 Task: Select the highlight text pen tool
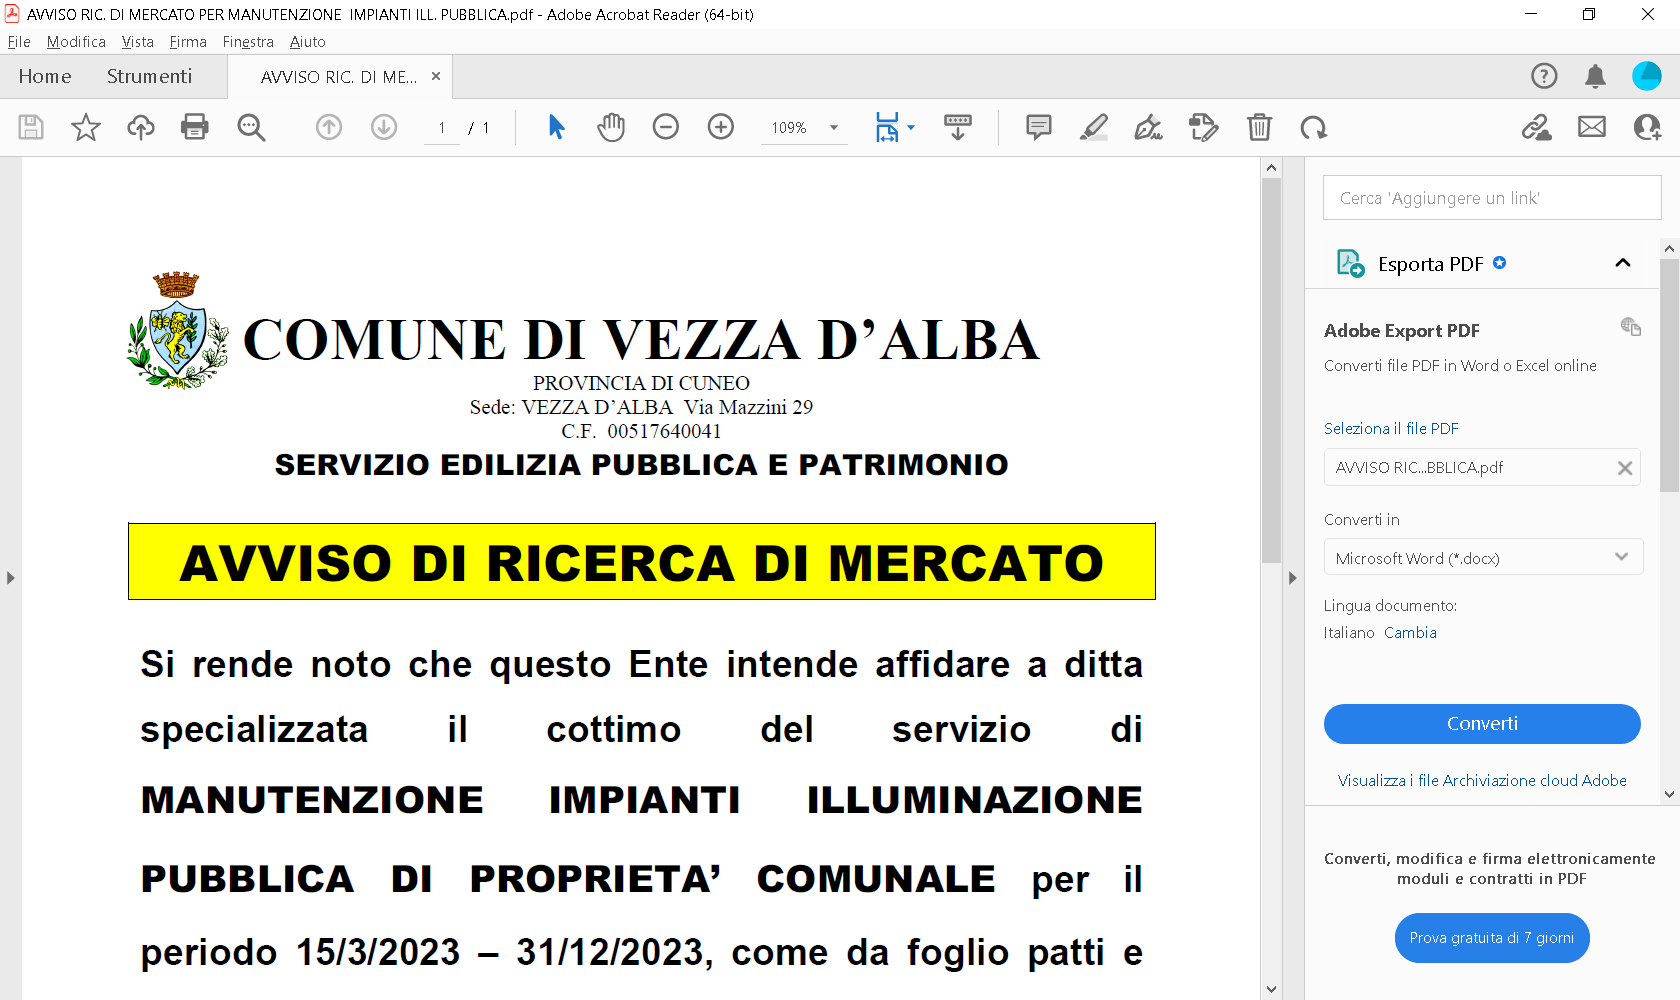pos(1094,127)
